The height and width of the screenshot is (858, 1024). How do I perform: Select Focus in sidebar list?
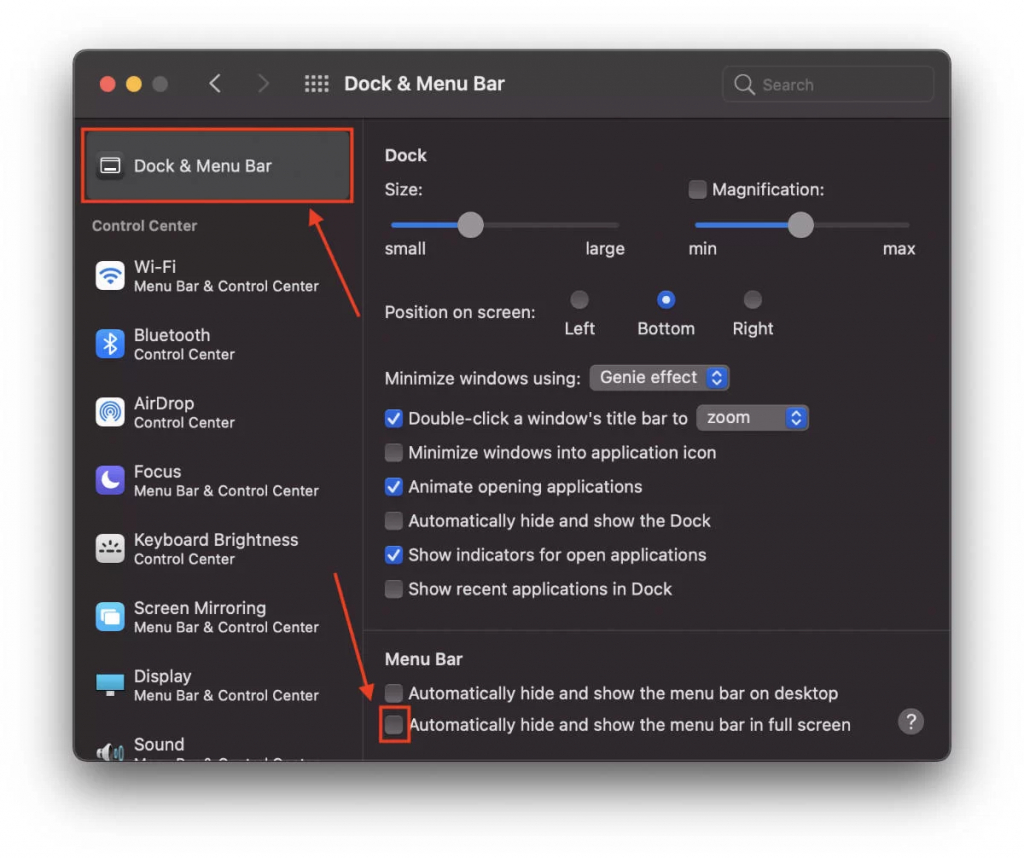(x=217, y=481)
